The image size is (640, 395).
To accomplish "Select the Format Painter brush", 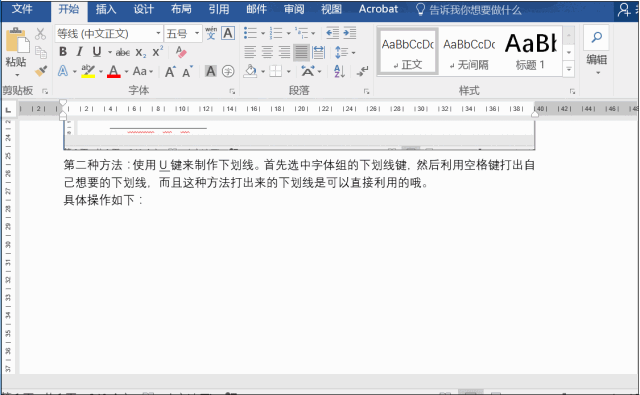I will pyautogui.click(x=41, y=71).
